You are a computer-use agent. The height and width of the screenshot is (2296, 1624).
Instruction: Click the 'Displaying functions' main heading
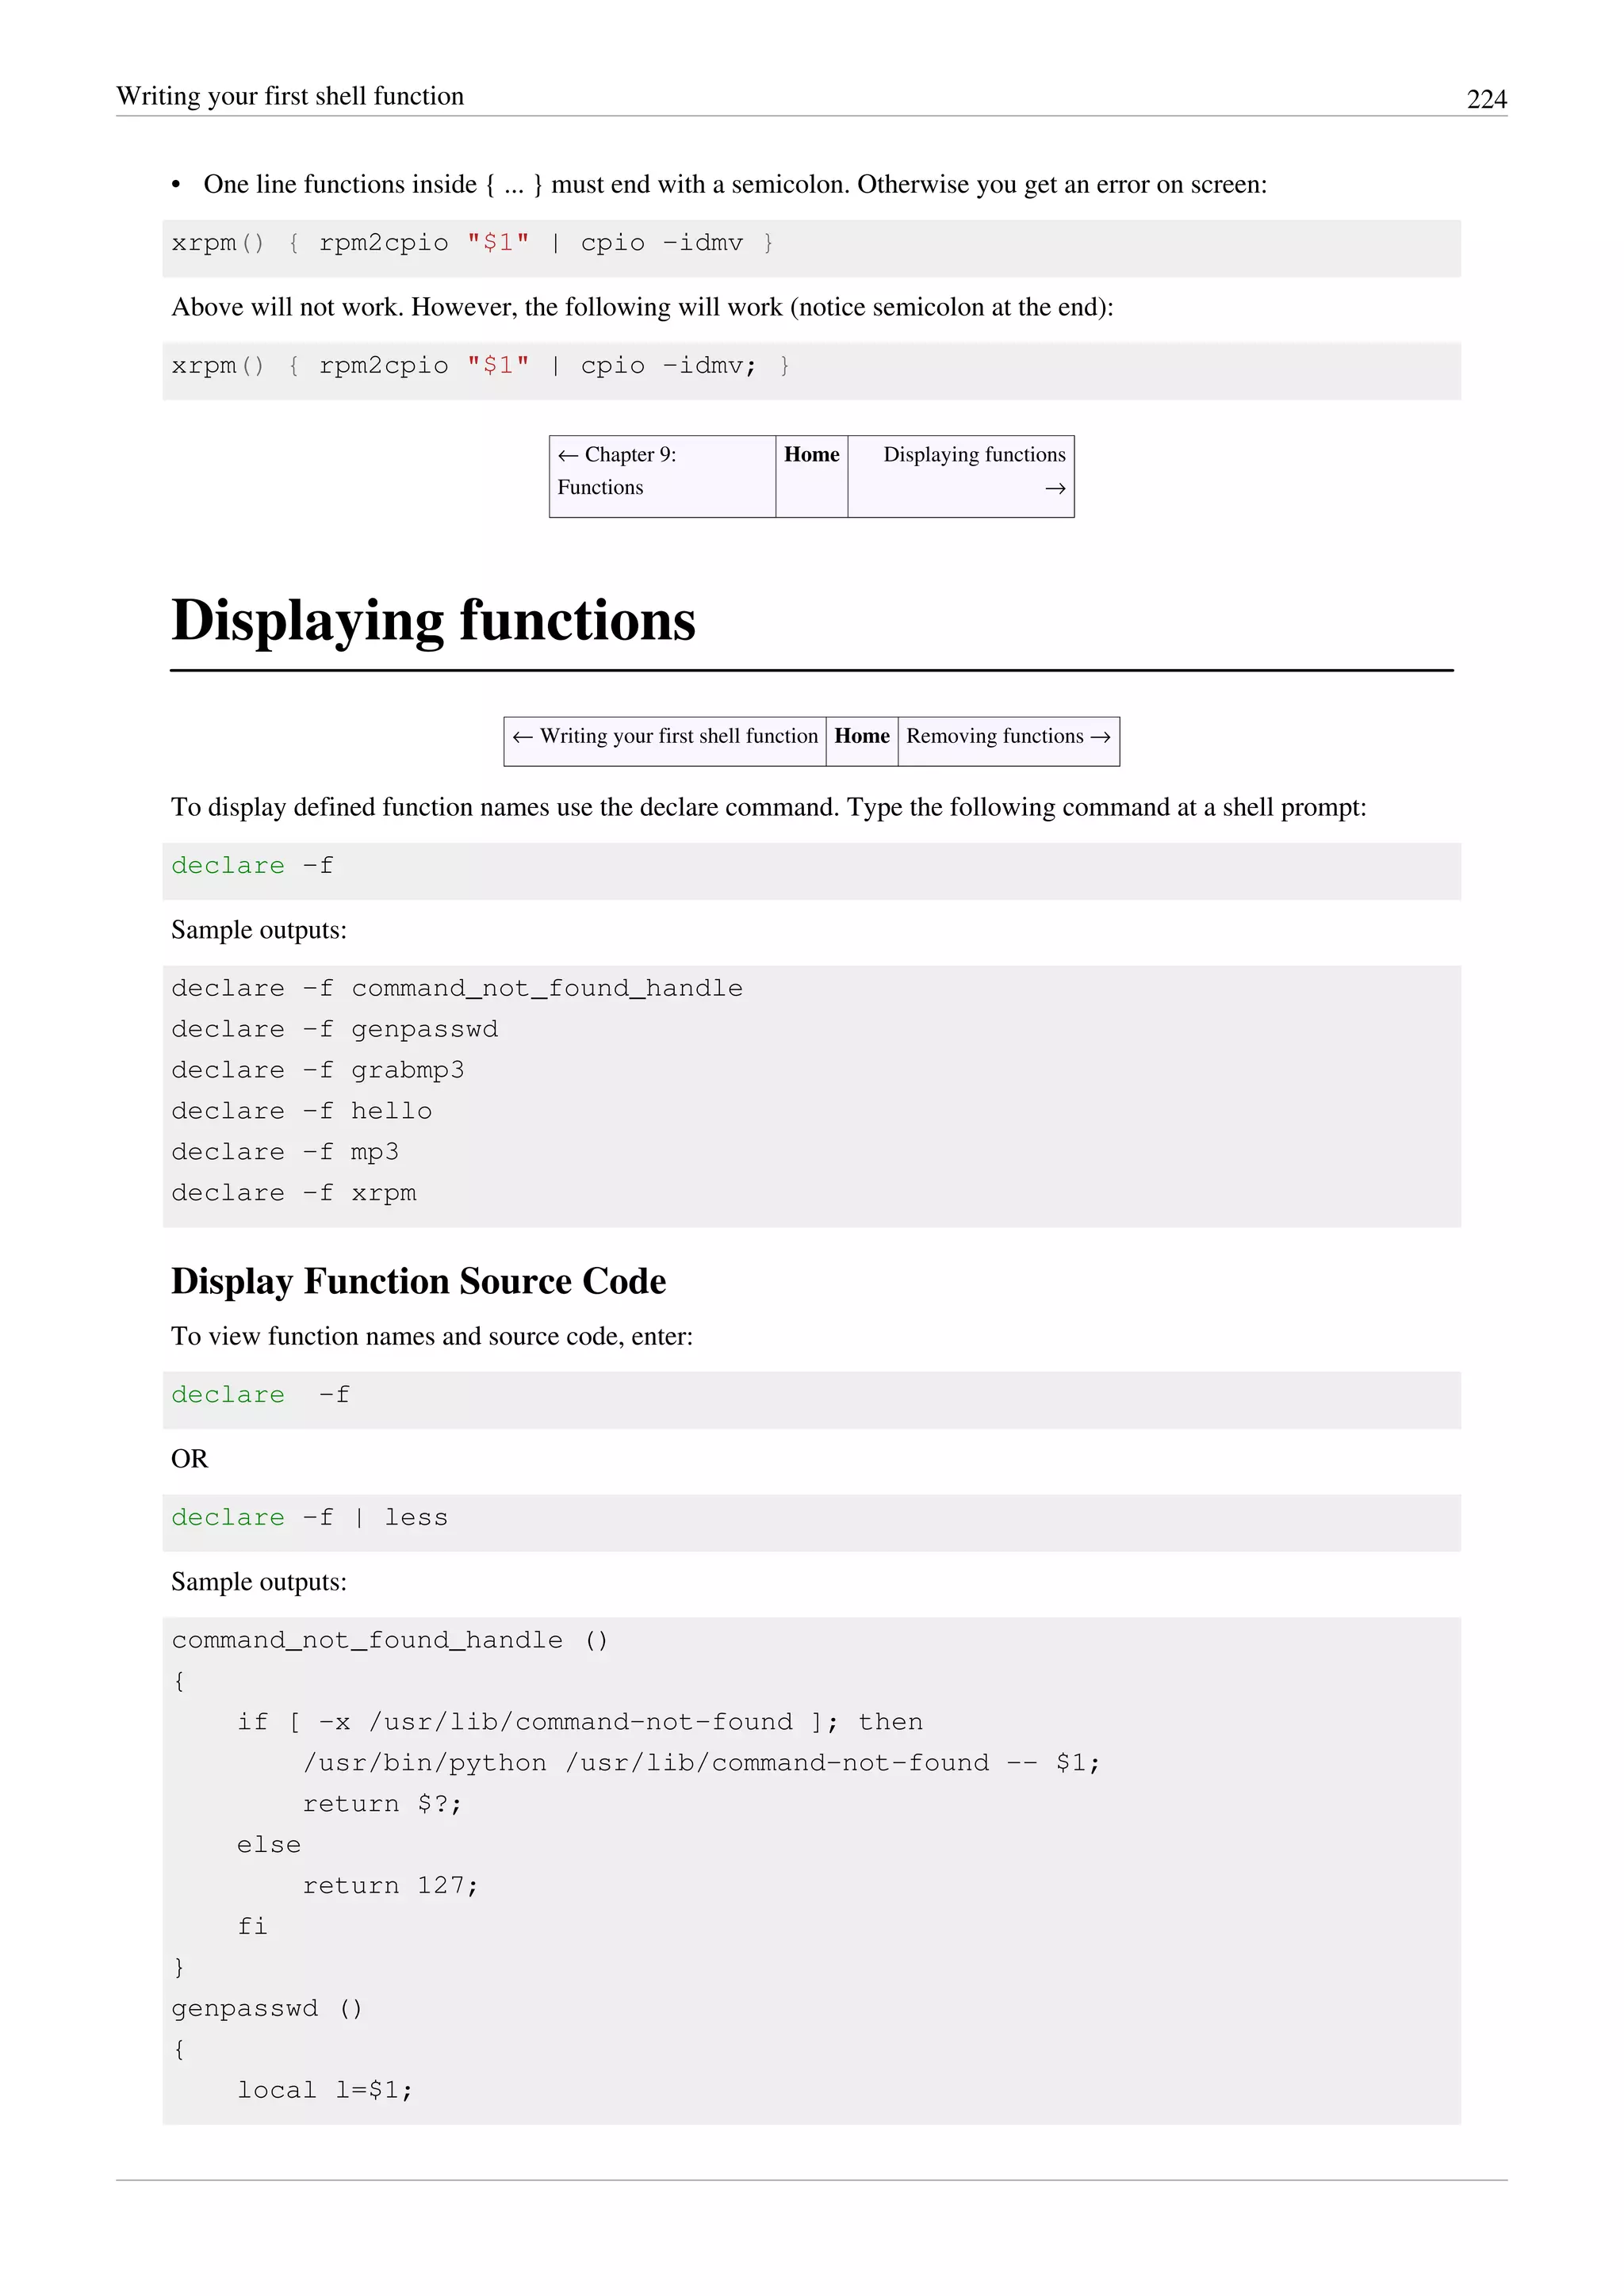433,621
